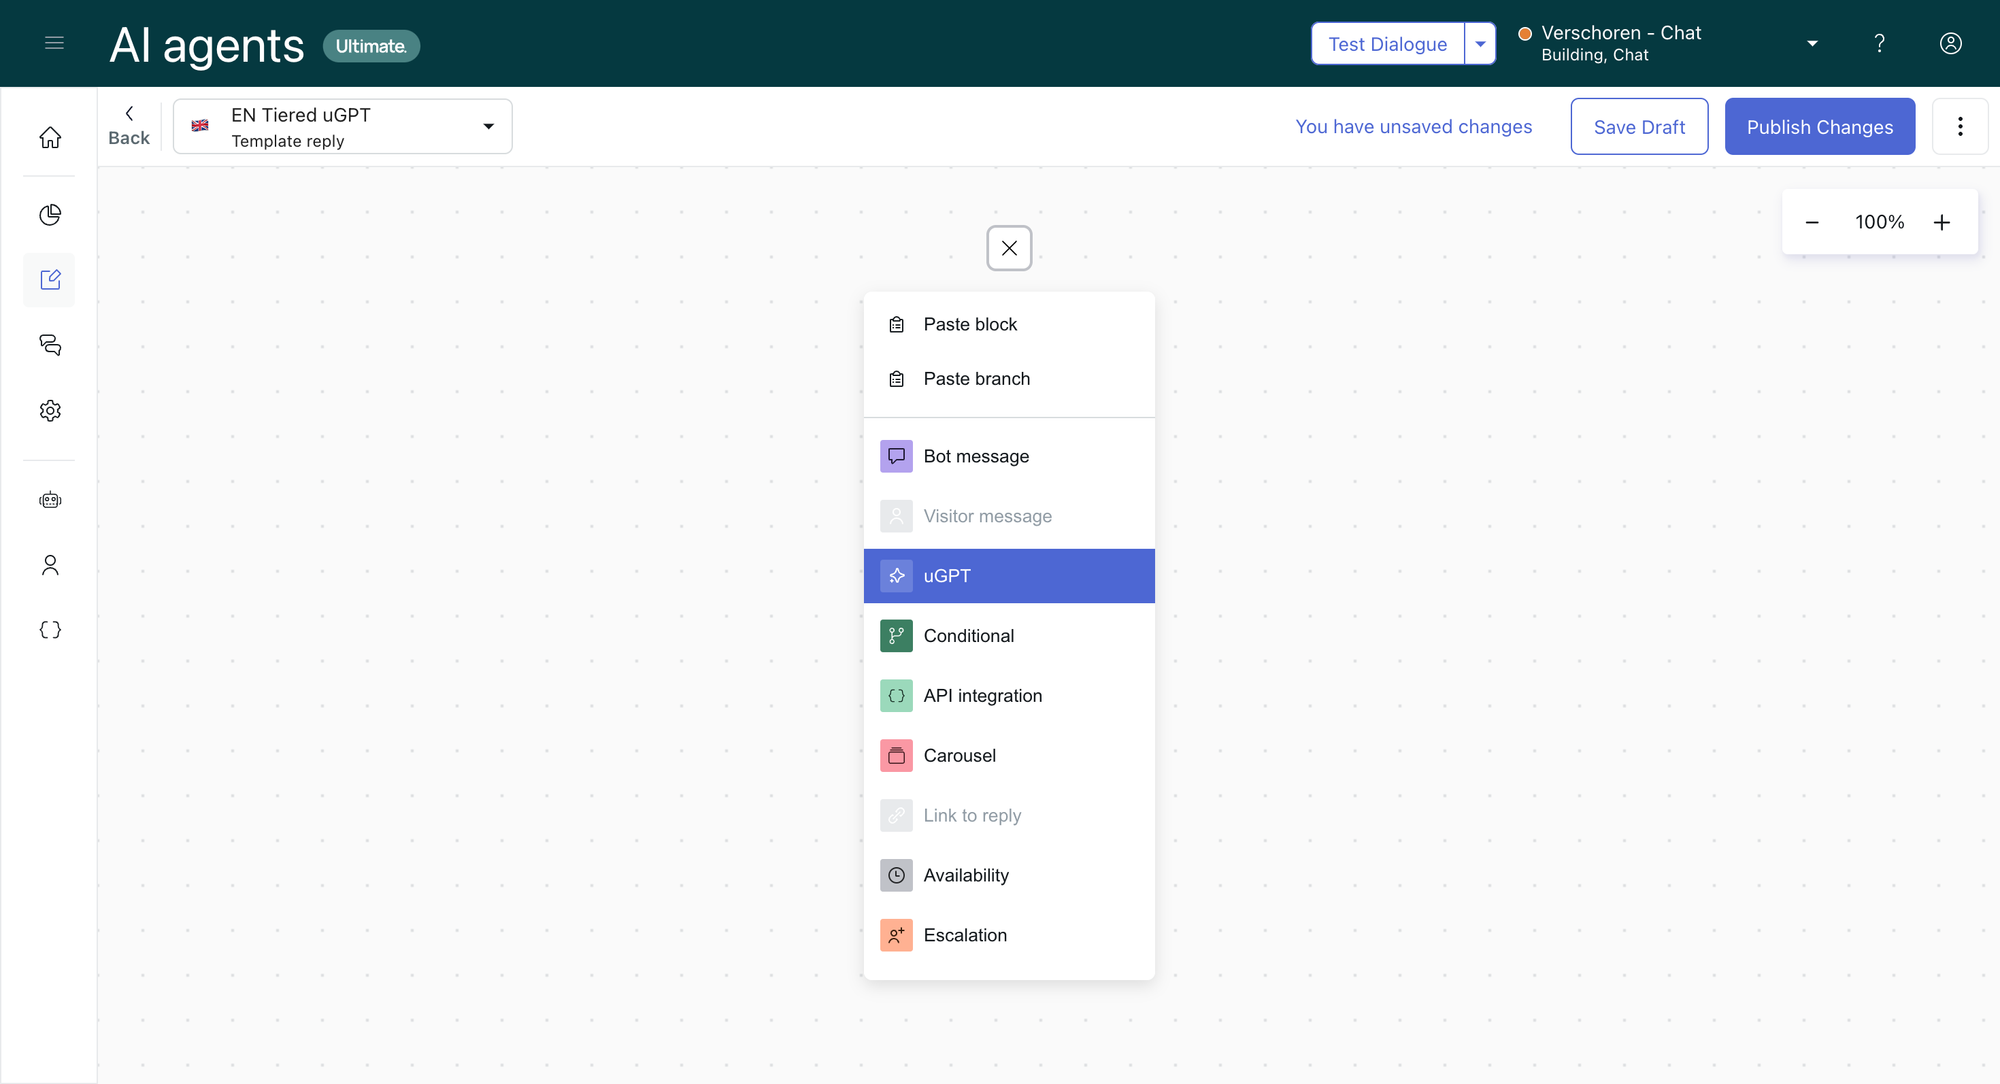The height and width of the screenshot is (1084, 2000).
Task: Click the user profile icon at top right
Action: 1950,44
